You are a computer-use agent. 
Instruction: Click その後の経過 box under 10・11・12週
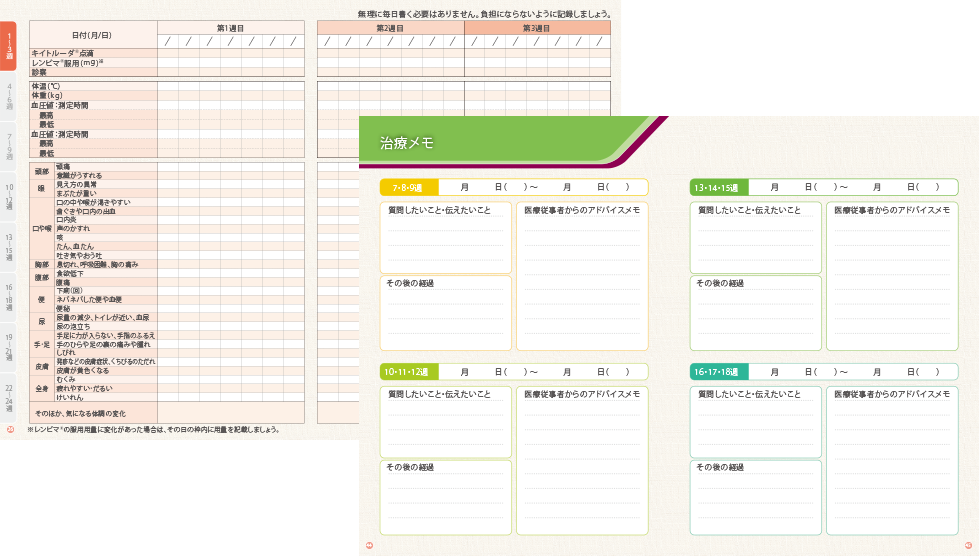(445, 497)
